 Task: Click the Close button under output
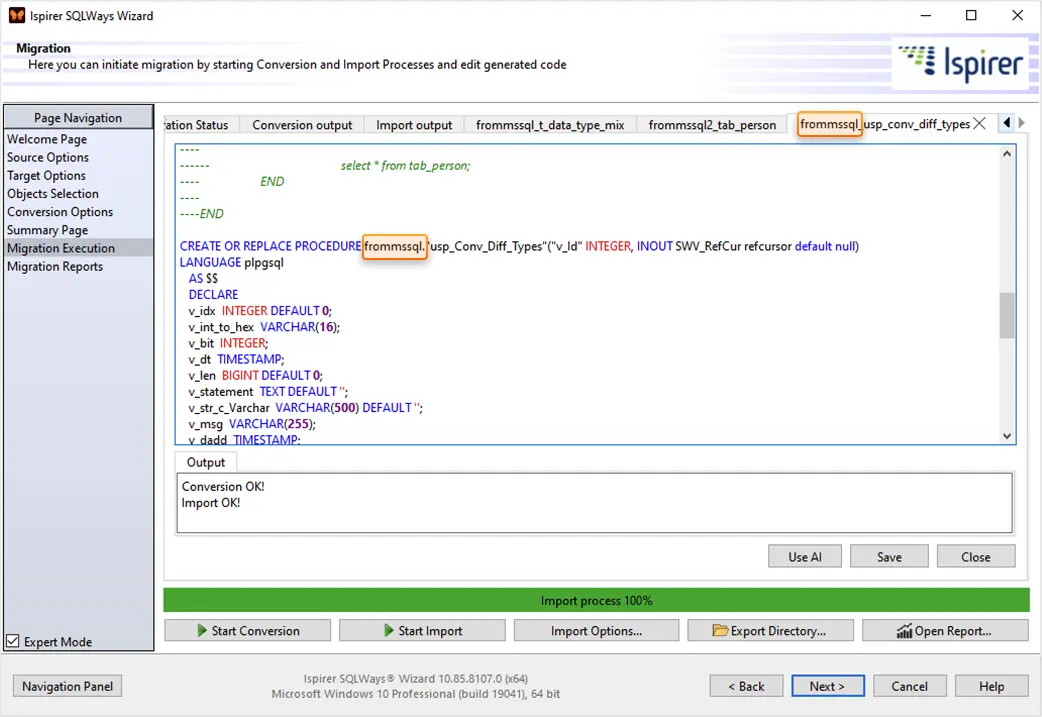pyautogui.click(x=976, y=557)
